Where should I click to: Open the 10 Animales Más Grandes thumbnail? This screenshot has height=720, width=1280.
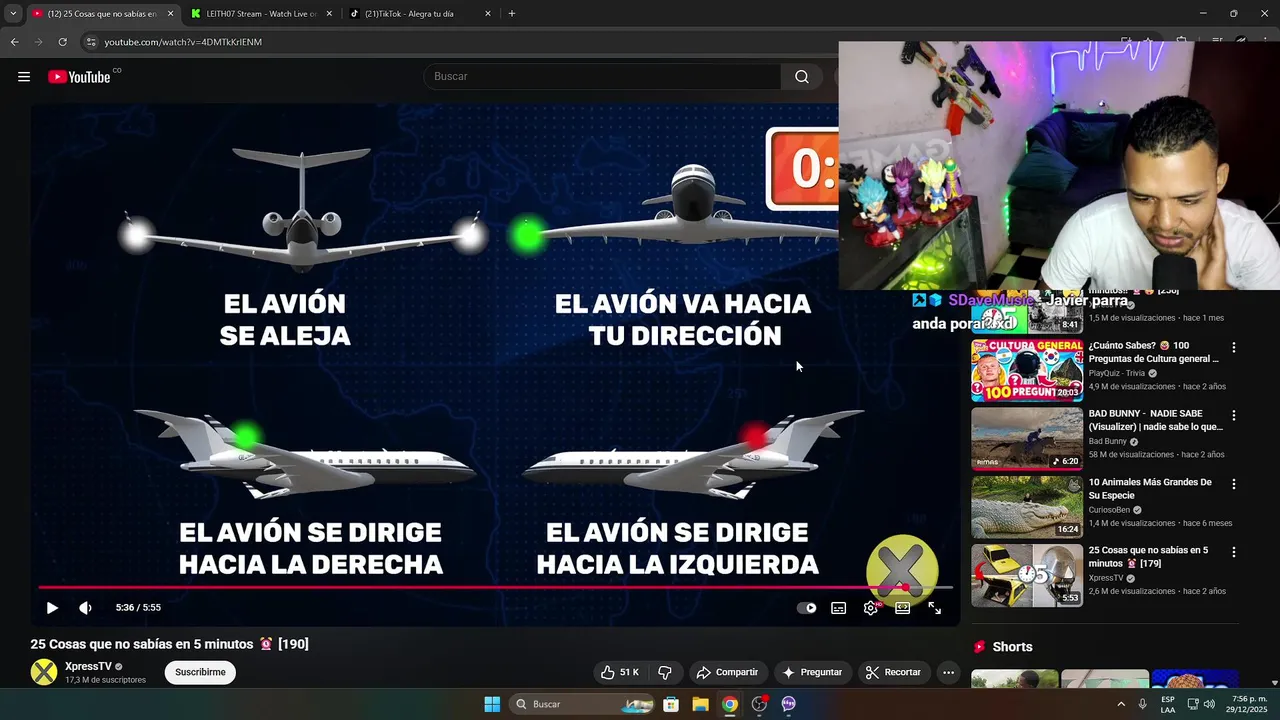pos(1027,507)
